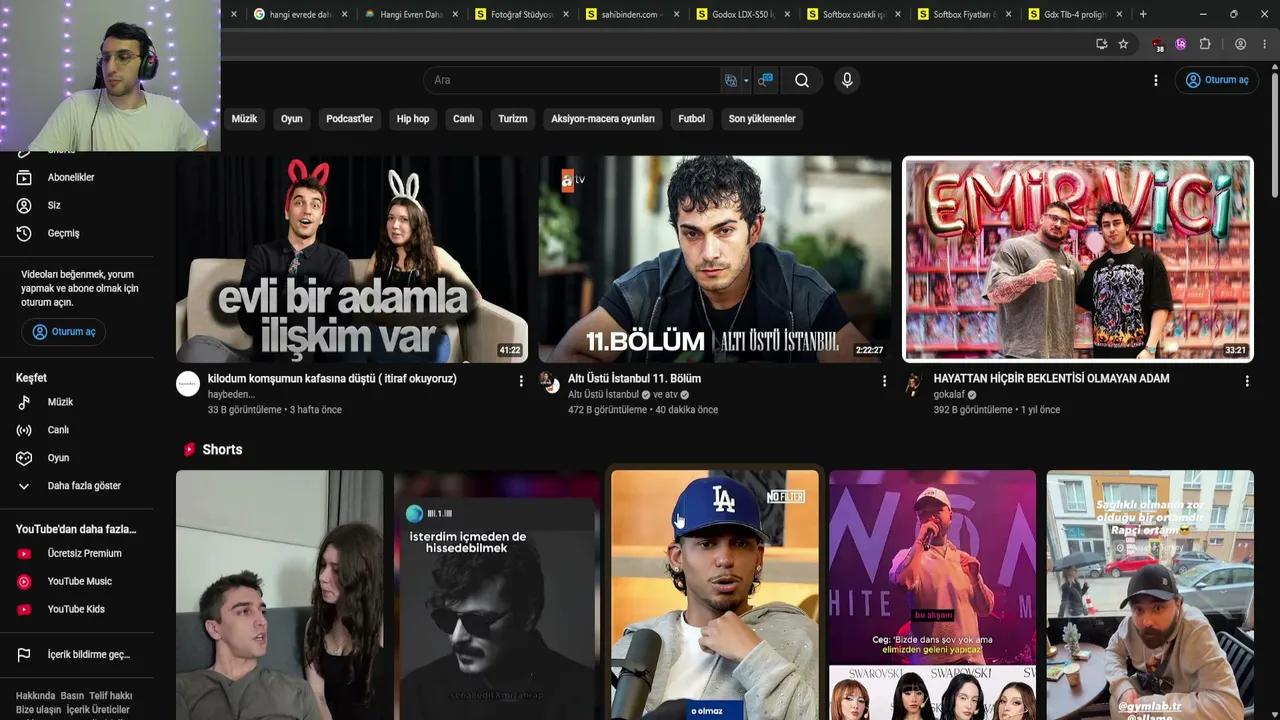The image size is (1280, 720).
Task: Open YouTube settings three-dot menu near Oturum aç
Action: (1156, 80)
